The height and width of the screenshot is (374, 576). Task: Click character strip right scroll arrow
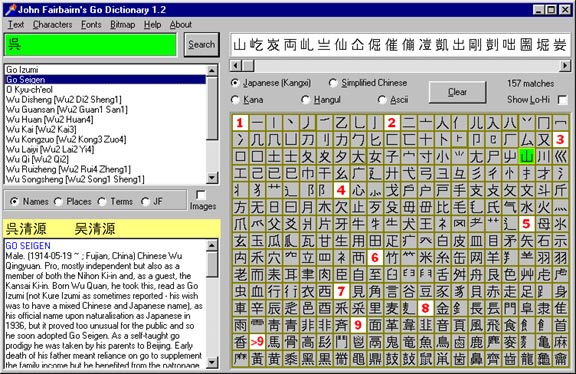pyautogui.click(x=565, y=66)
